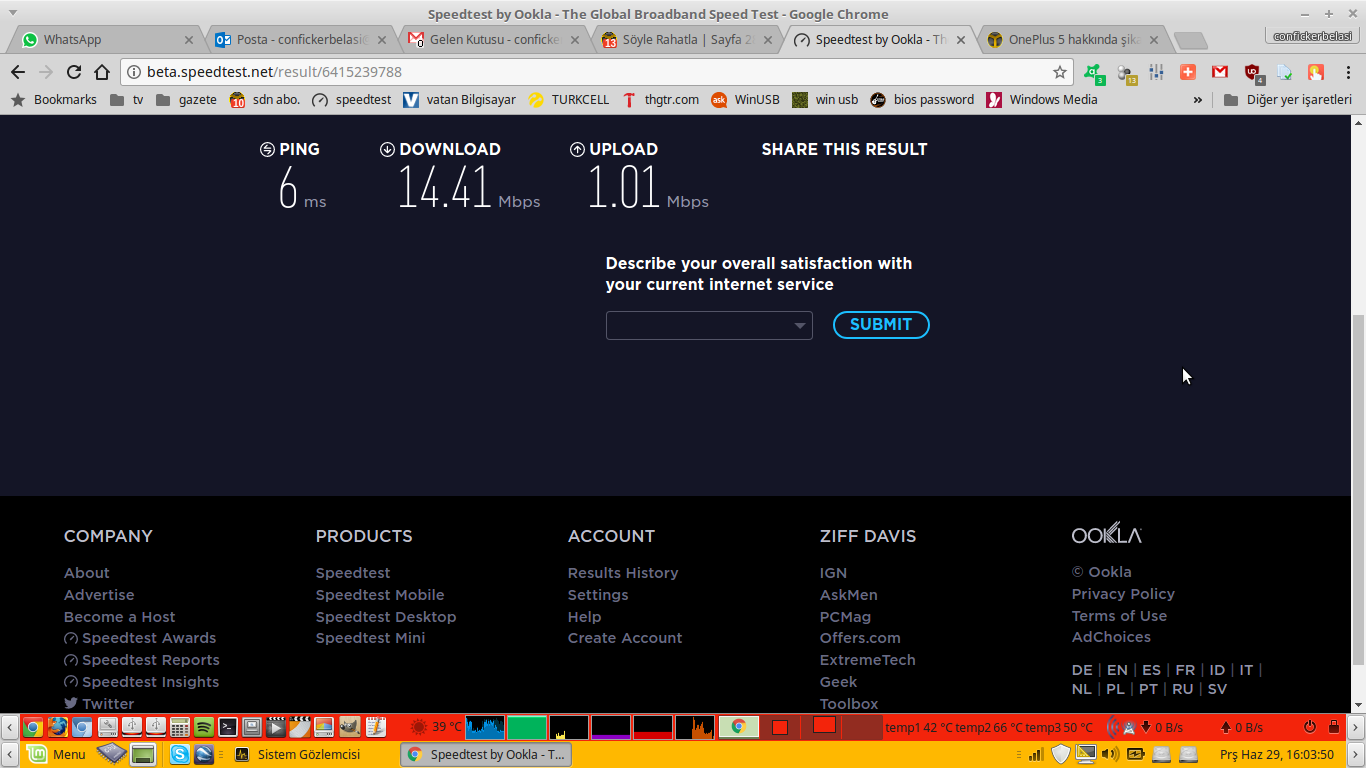The width and height of the screenshot is (1366, 768).
Task: Click the Google Chrome launcher in panel
Action: [33, 727]
